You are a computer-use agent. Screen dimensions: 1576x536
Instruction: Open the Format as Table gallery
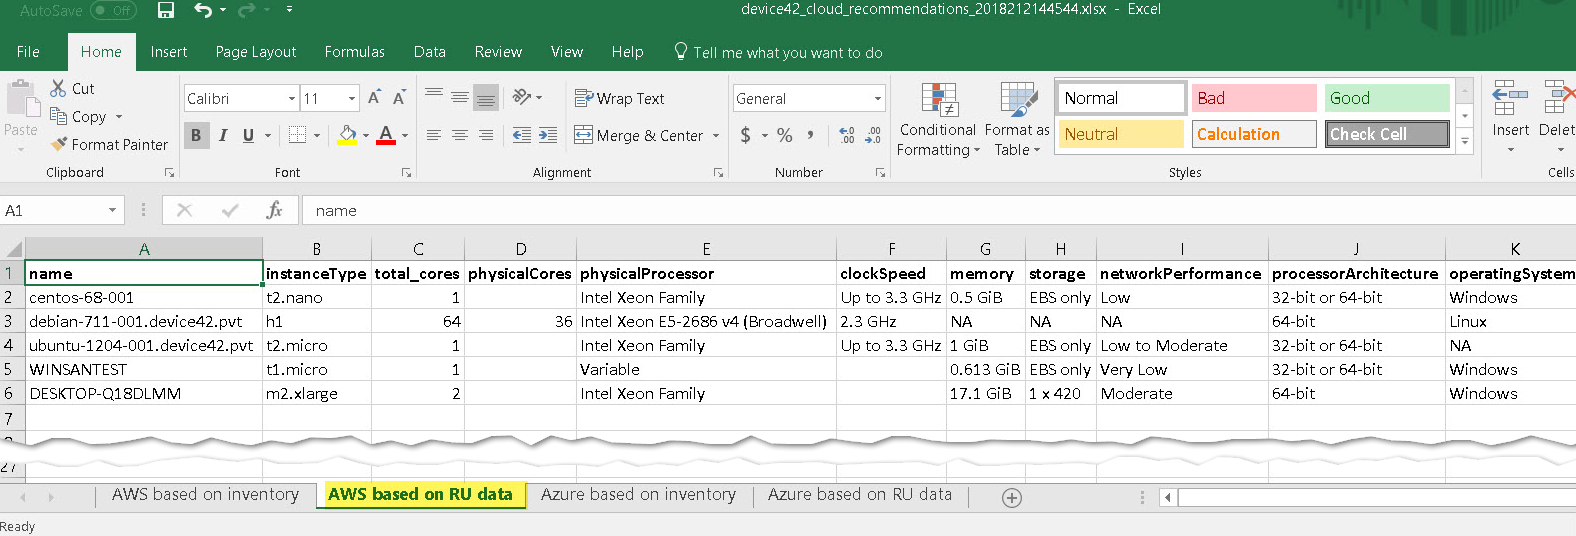pyautogui.click(x=1018, y=119)
